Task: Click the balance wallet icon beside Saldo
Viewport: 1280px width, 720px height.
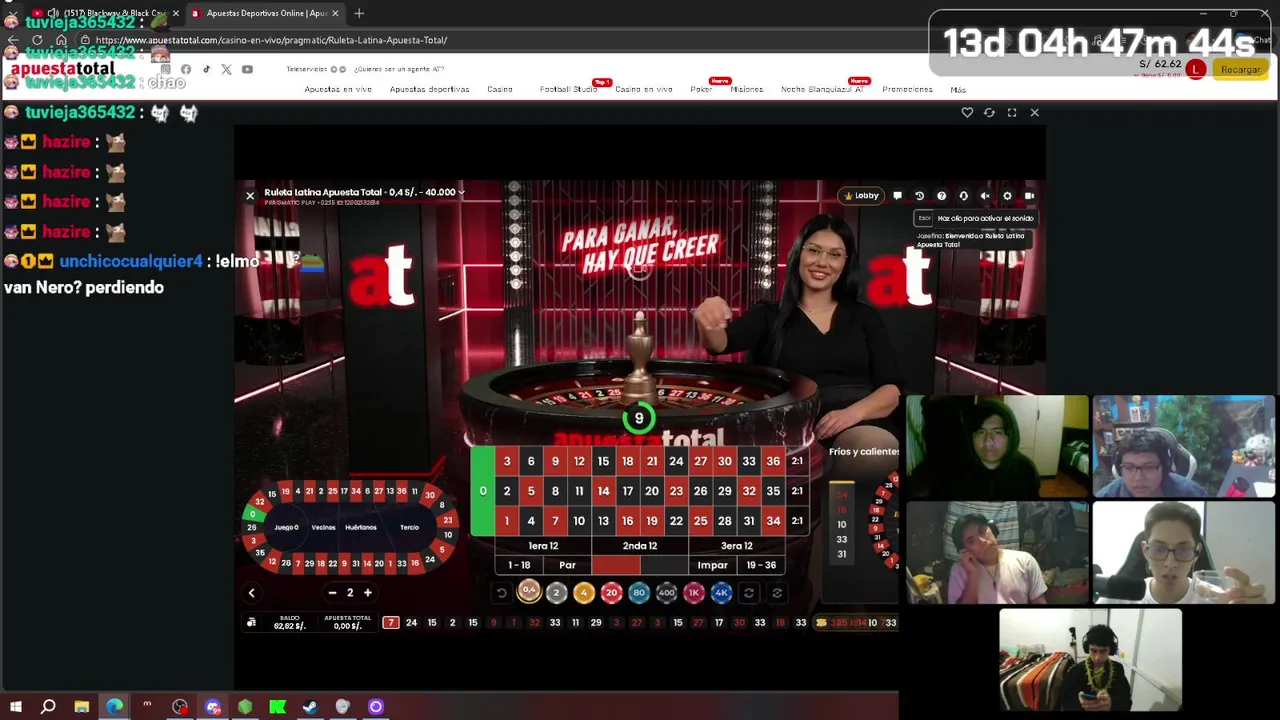Action: pyautogui.click(x=252, y=623)
